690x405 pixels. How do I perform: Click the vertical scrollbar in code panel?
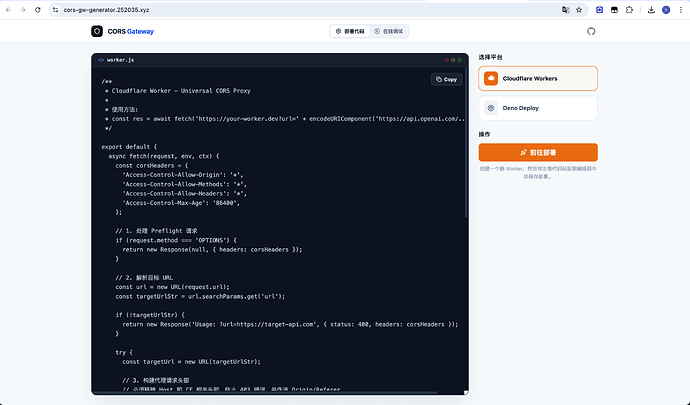[x=466, y=144]
